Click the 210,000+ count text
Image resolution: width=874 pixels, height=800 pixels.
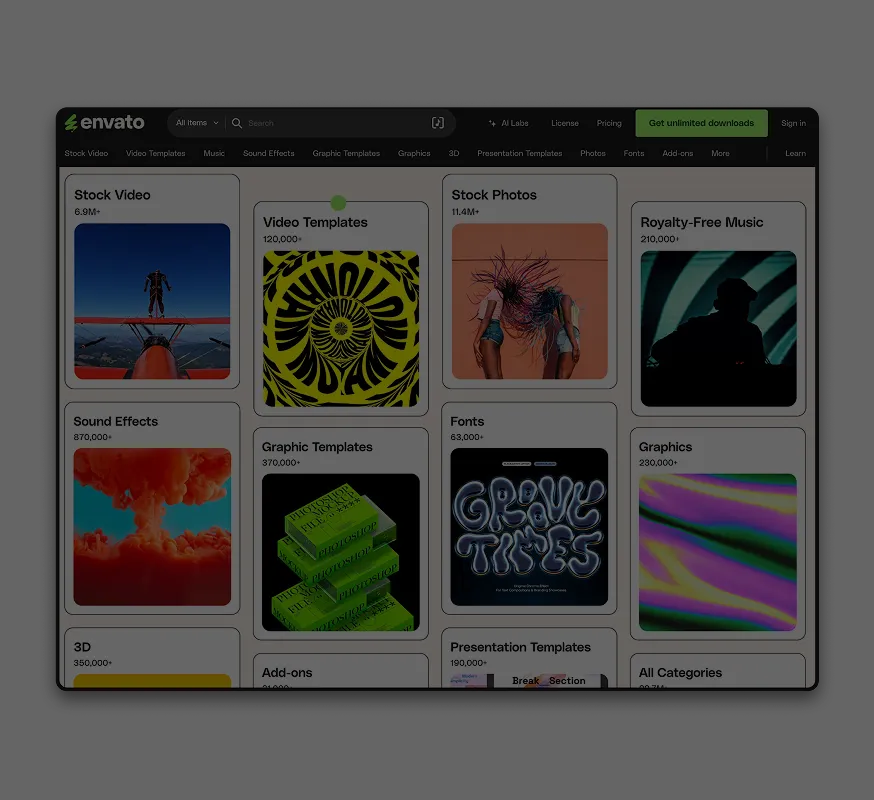coord(660,239)
